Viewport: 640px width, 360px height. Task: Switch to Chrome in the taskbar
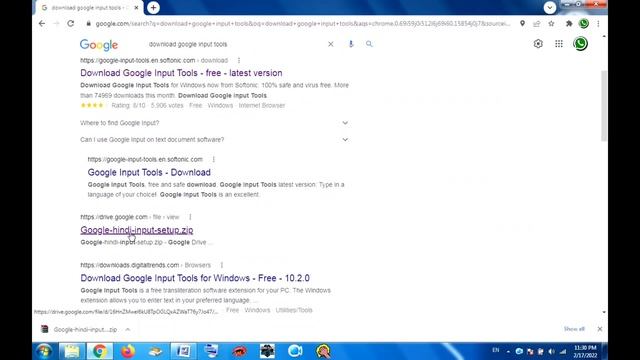click(x=100, y=351)
